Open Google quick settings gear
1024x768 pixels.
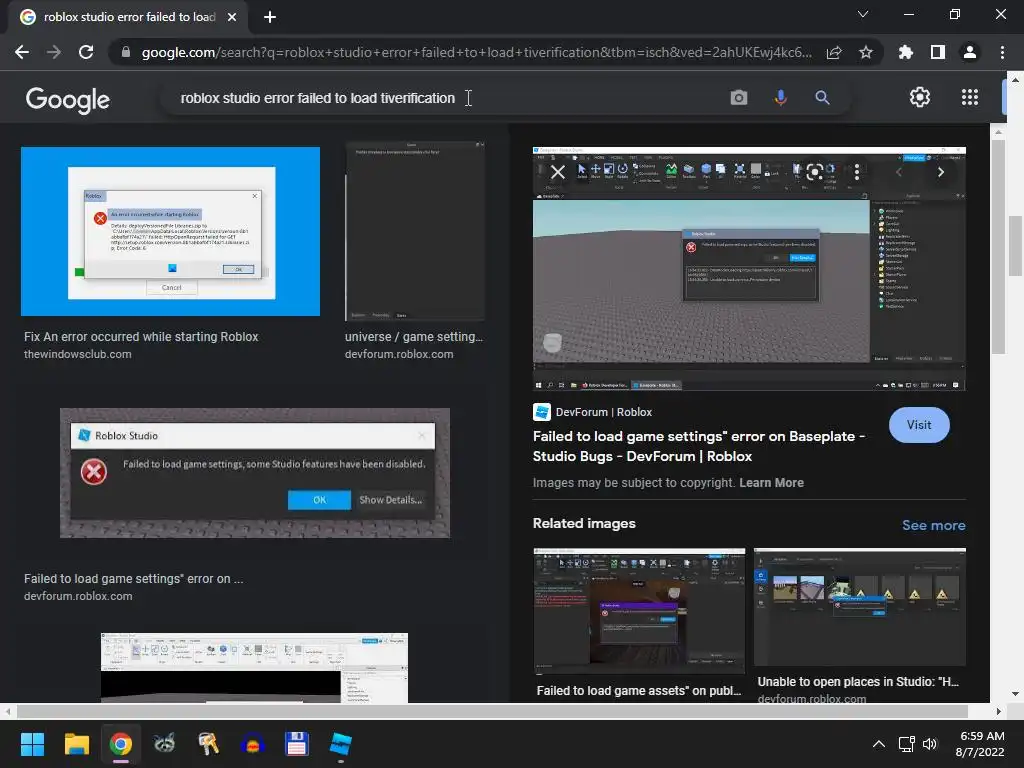point(920,97)
